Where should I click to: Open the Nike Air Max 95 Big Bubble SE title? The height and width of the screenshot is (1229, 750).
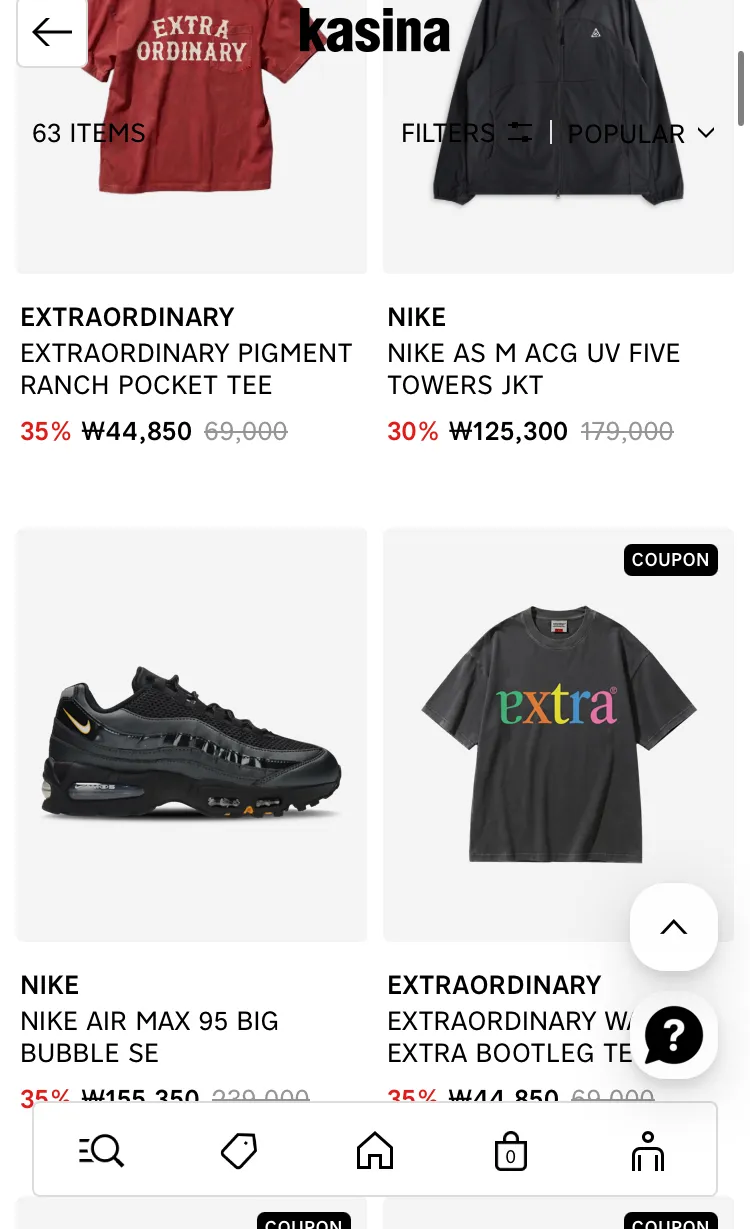coord(150,1037)
